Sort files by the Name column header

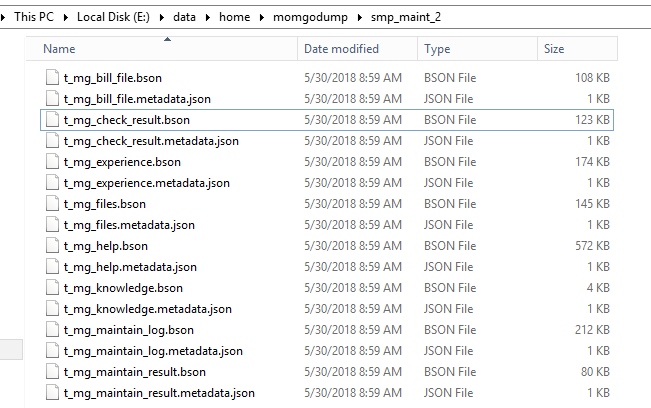(x=162, y=49)
